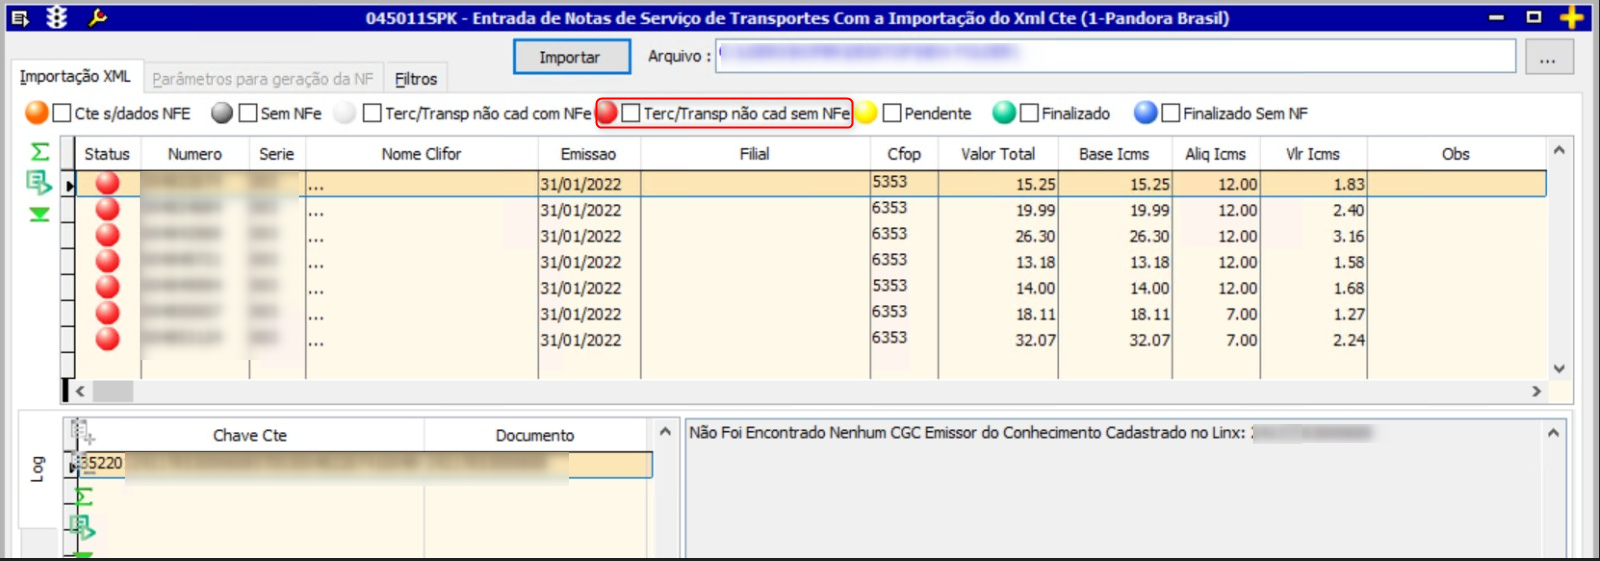Screen dimensions: 1600x561
Task: Click '...' lookup in row with Valor Total 19.99
Action: 316,211
